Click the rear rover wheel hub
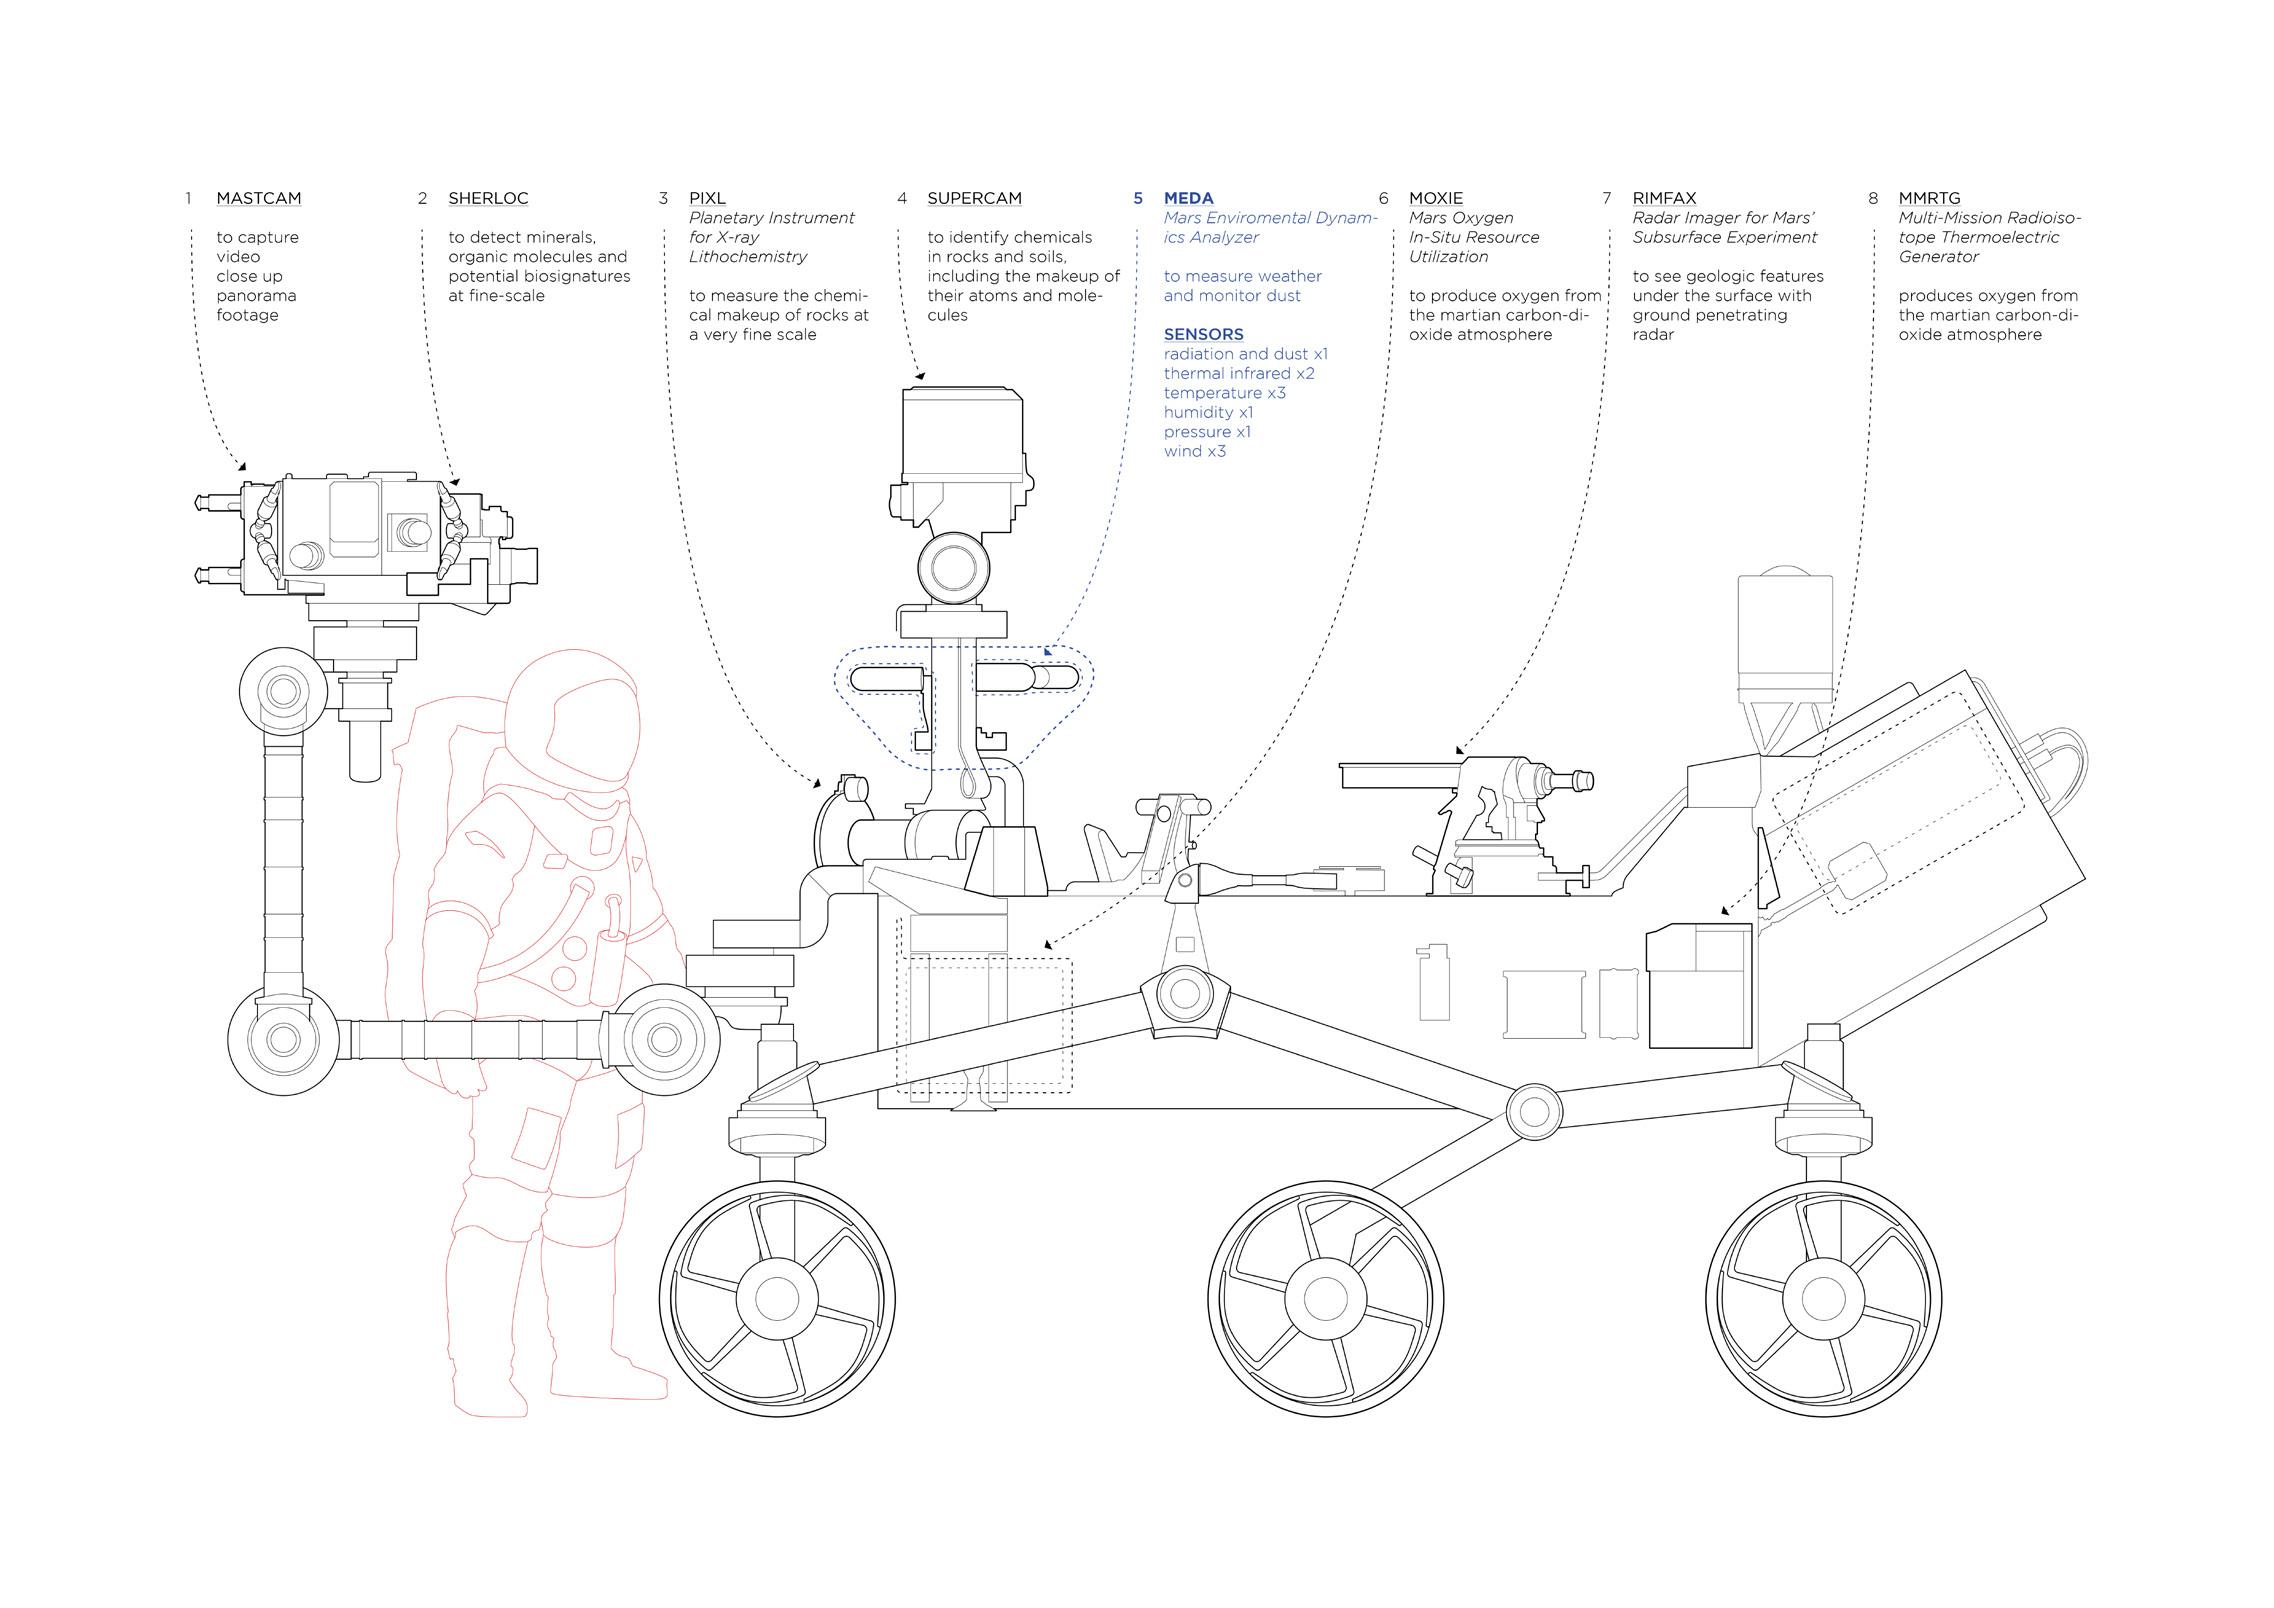2274x1608 pixels. tap(1823, 1298)
